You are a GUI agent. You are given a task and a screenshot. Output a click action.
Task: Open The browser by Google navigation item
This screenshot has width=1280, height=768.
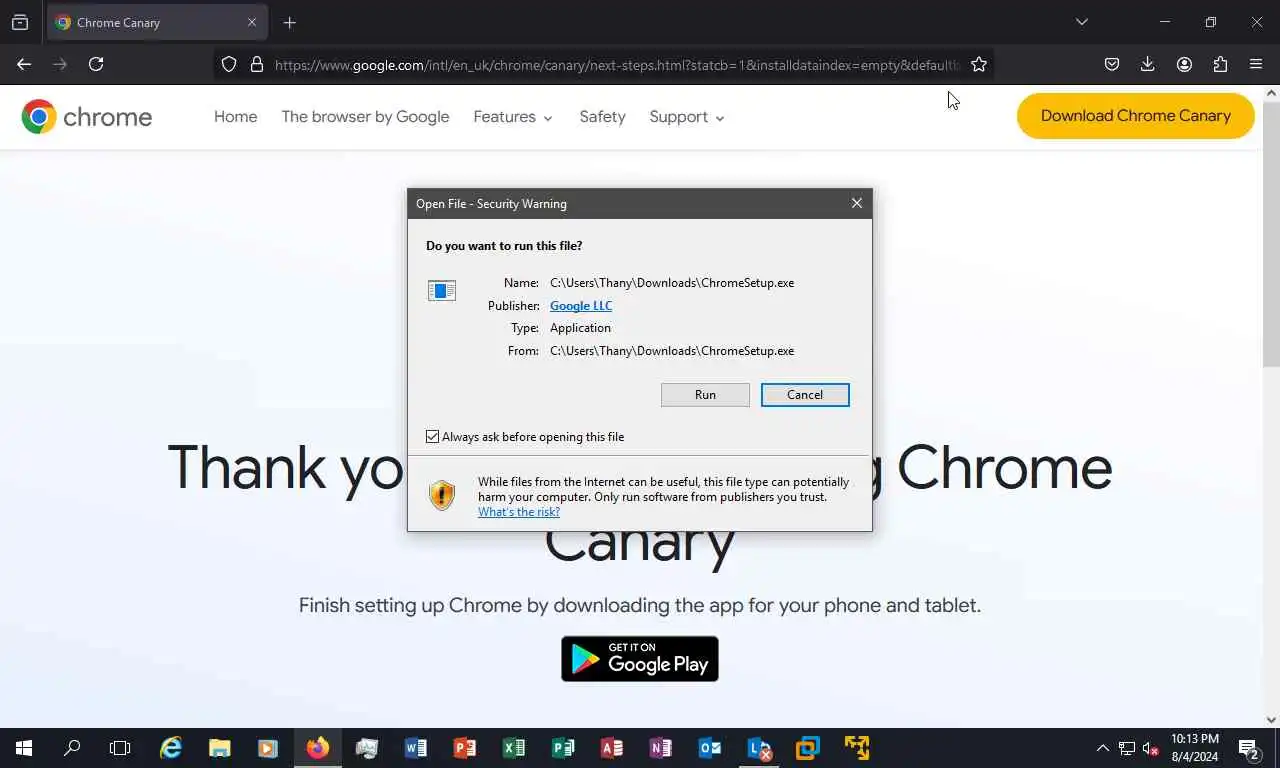pos(365,117)
